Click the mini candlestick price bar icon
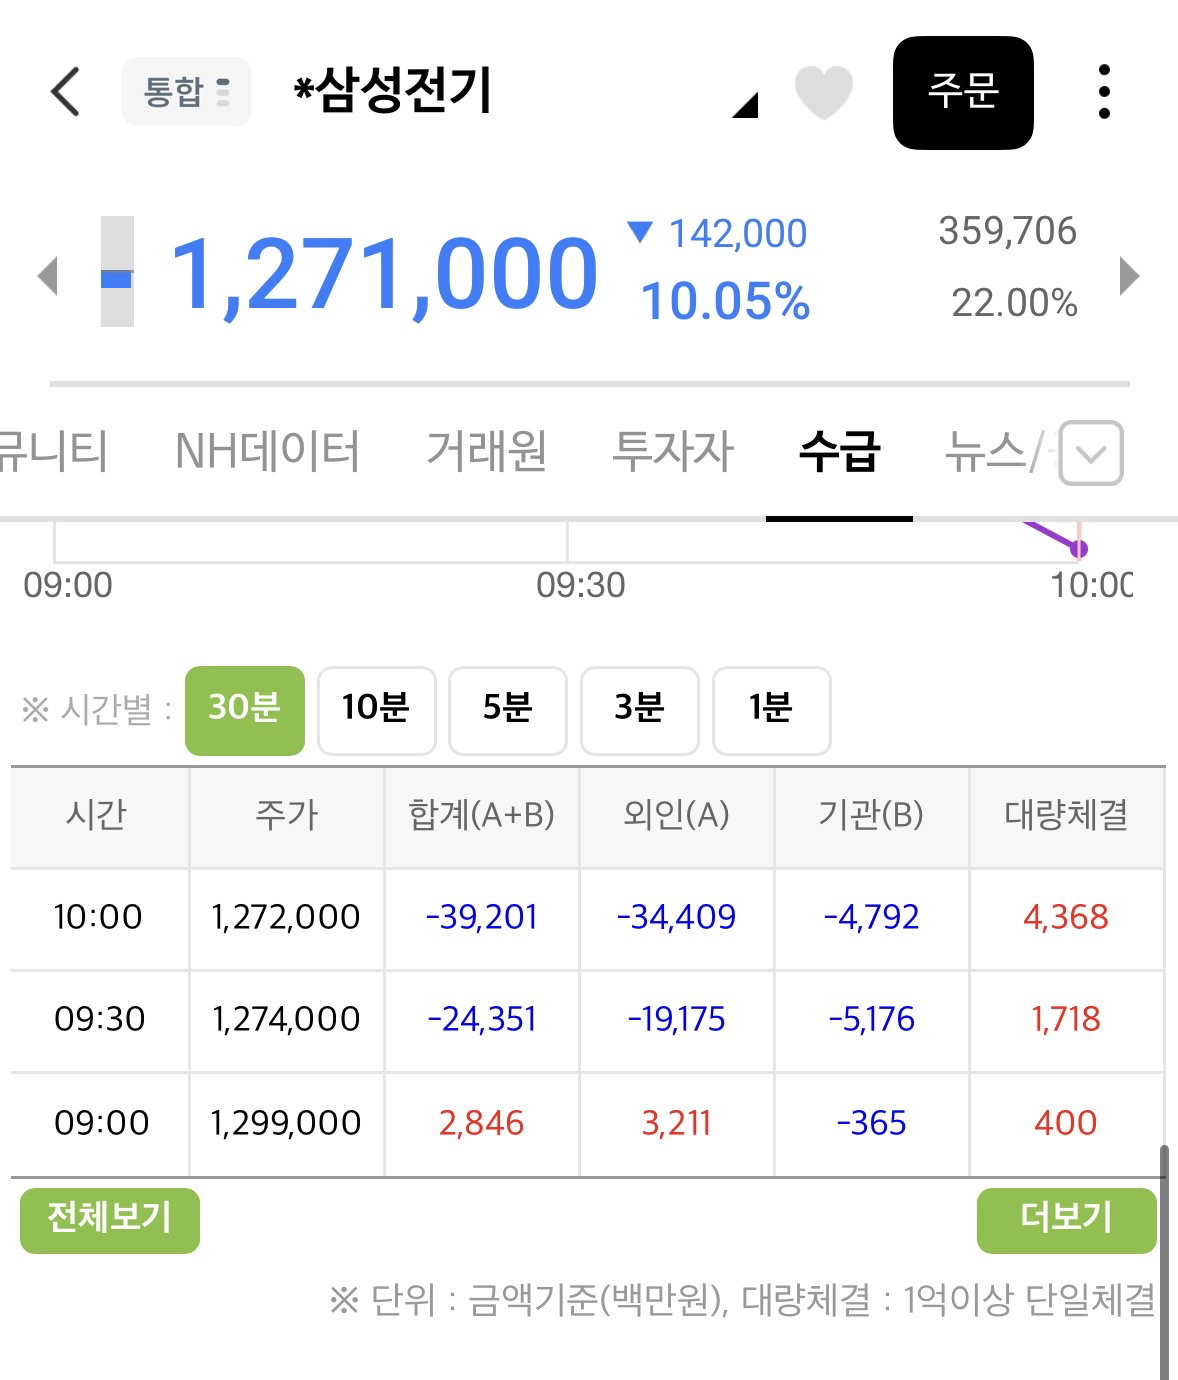The width and height of the screenshot is (1178, 1380). pos(117,271)
